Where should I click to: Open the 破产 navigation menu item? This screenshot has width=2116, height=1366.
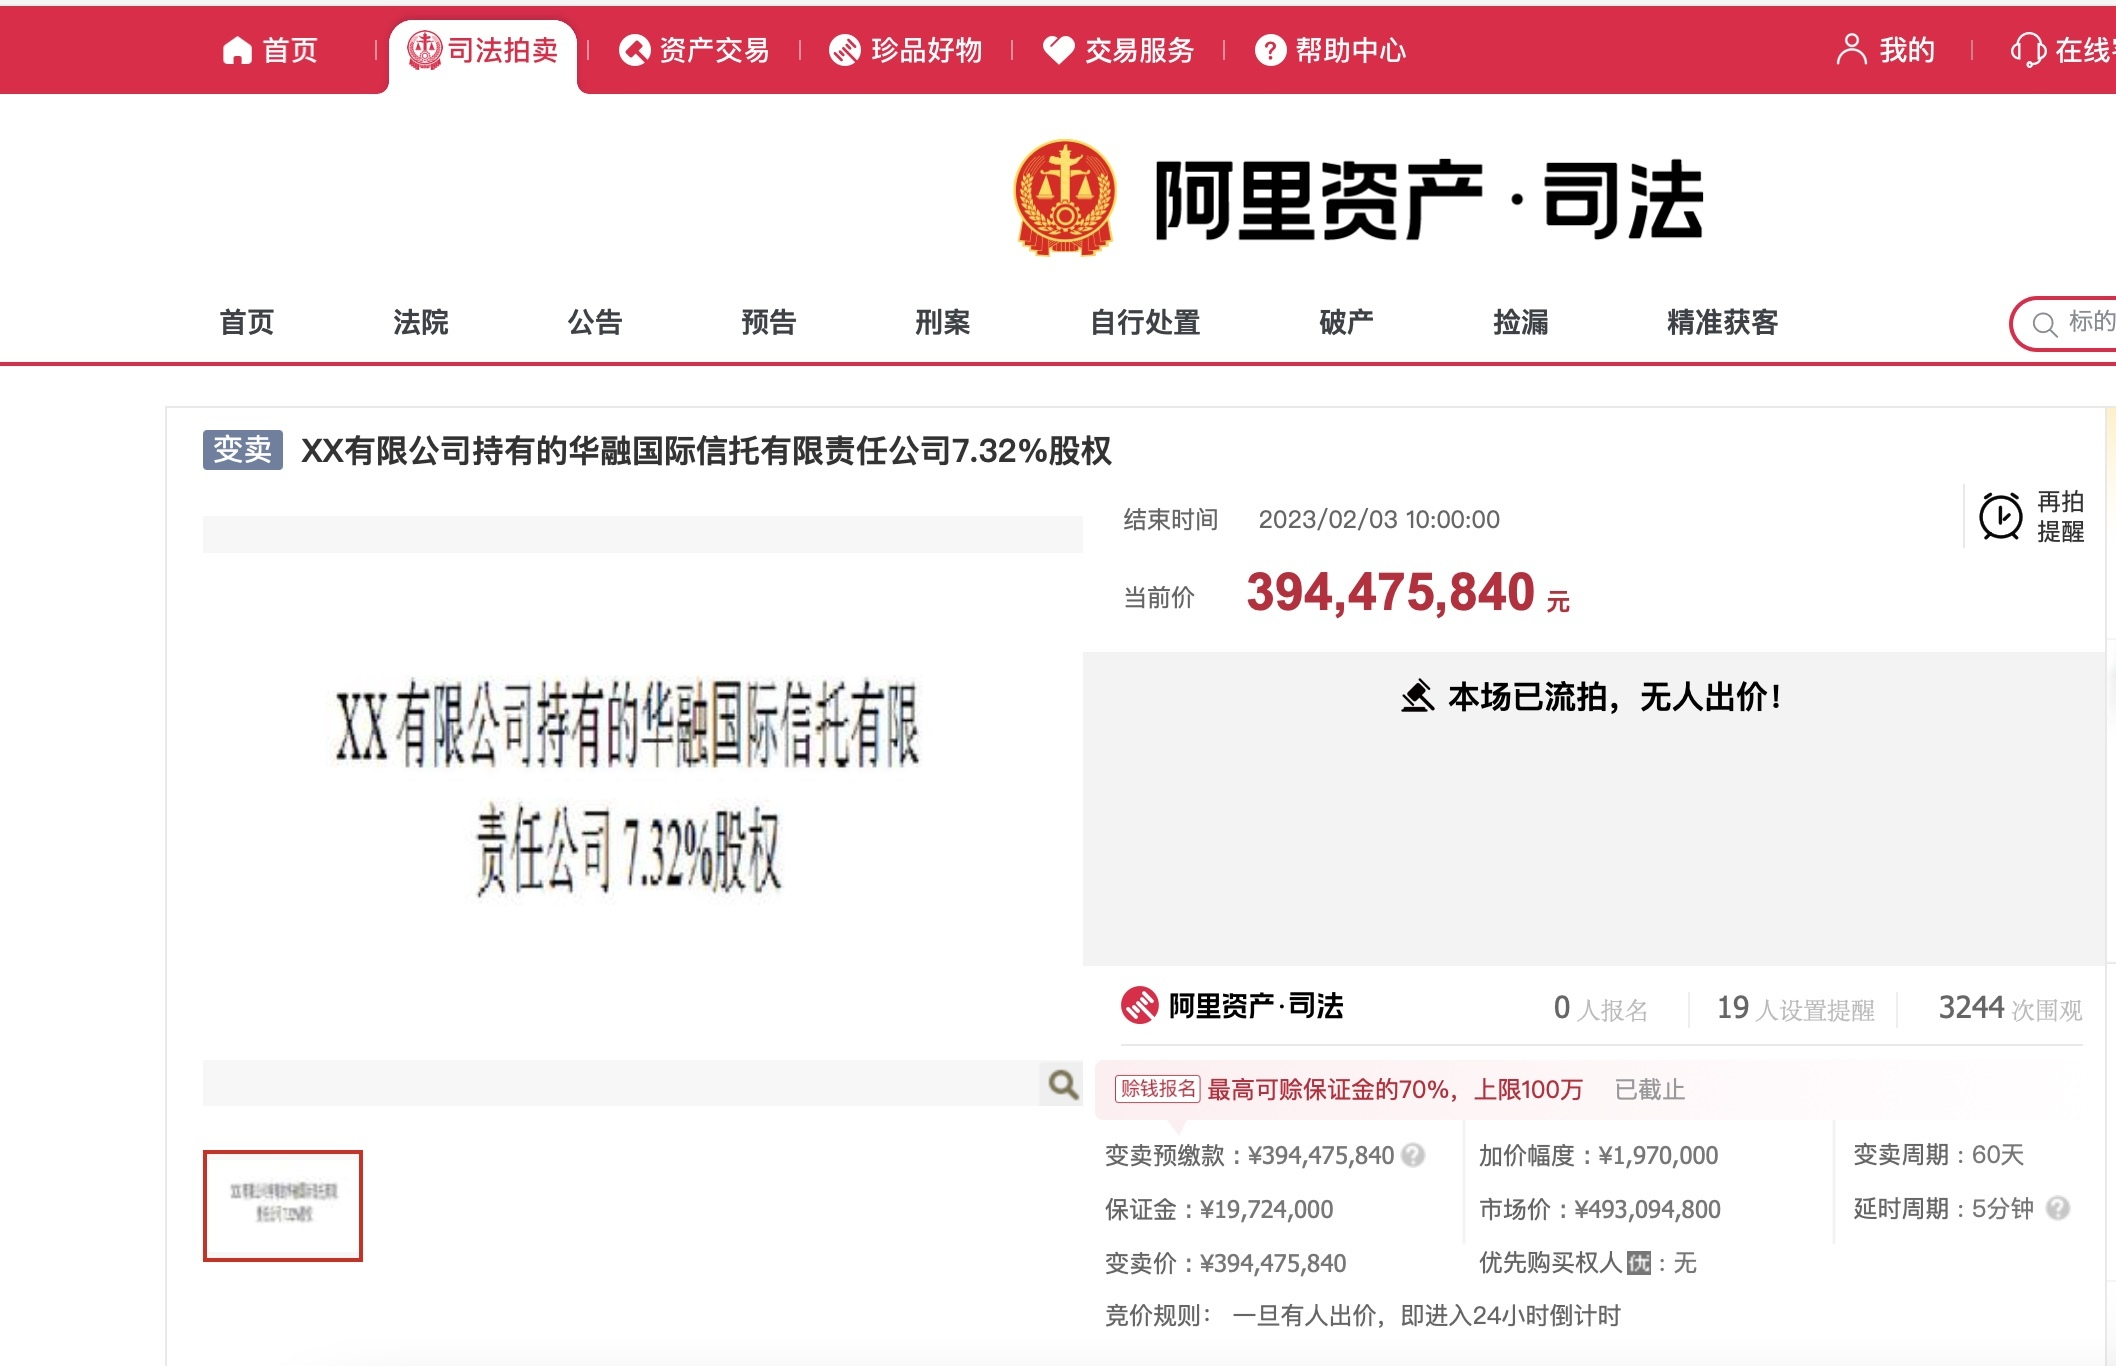point(1345,323)
